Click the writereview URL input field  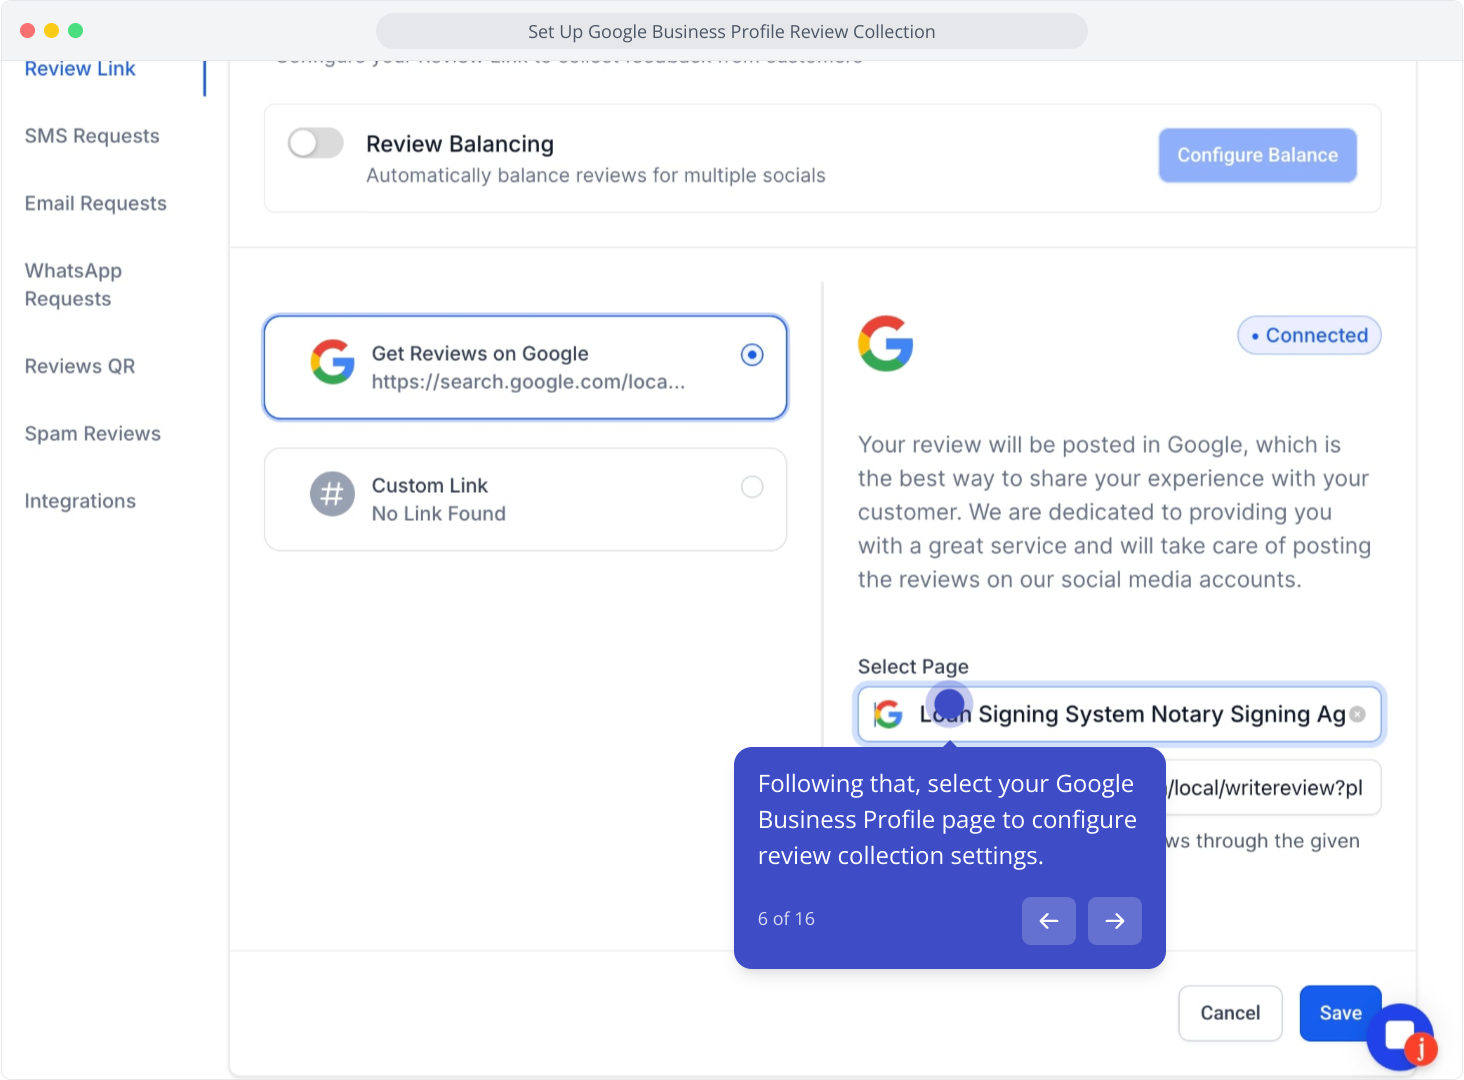pyautogui.click(x=1273, y=788)
